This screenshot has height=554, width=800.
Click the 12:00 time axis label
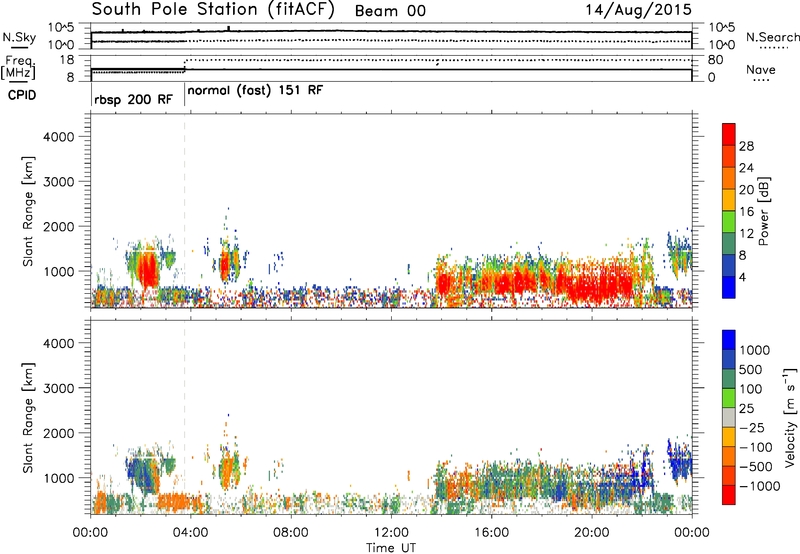391,533
